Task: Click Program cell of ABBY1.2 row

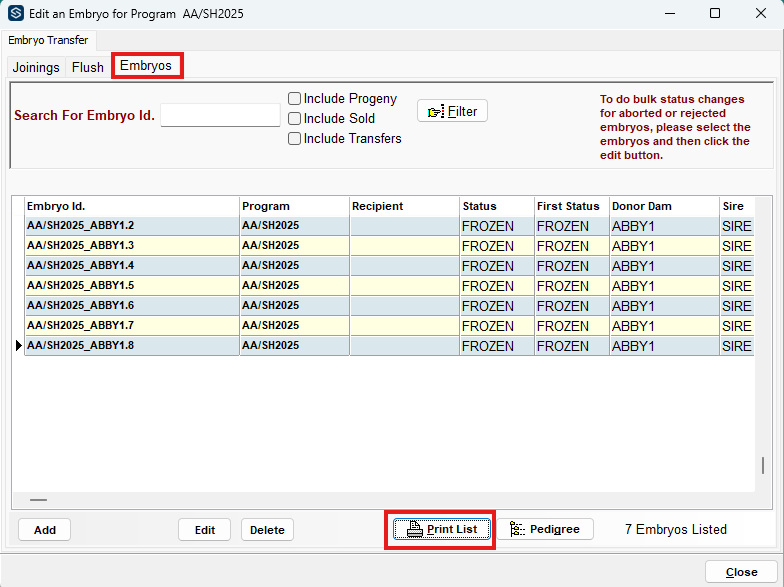Action: 294,226
